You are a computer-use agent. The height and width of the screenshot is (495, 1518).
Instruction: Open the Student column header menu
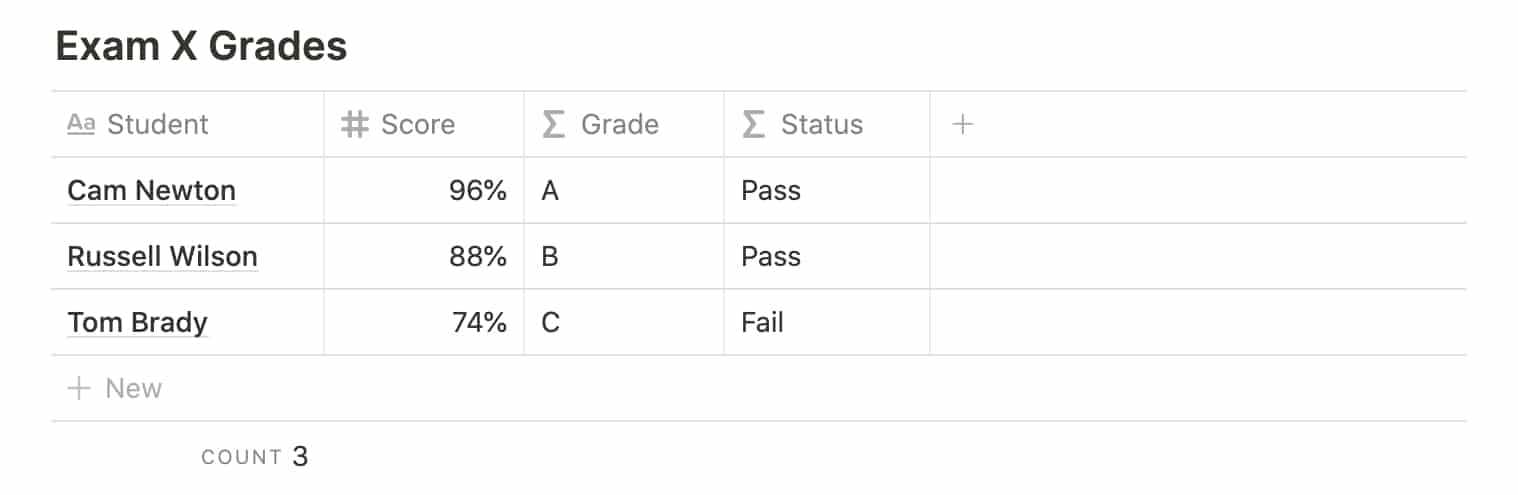[188, 124]
